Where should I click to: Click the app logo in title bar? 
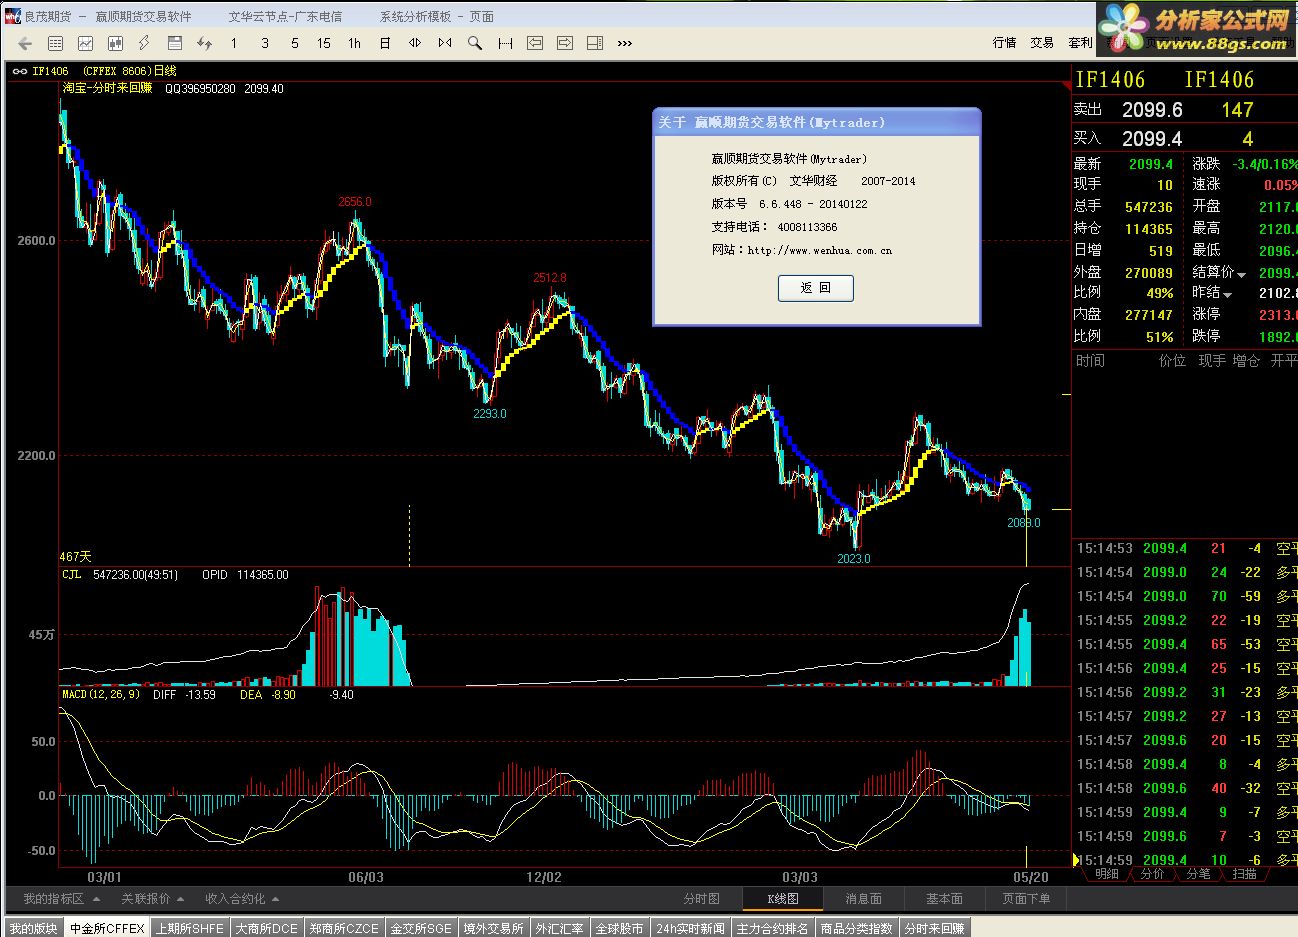pyautogui.click(x=12, y=16)
